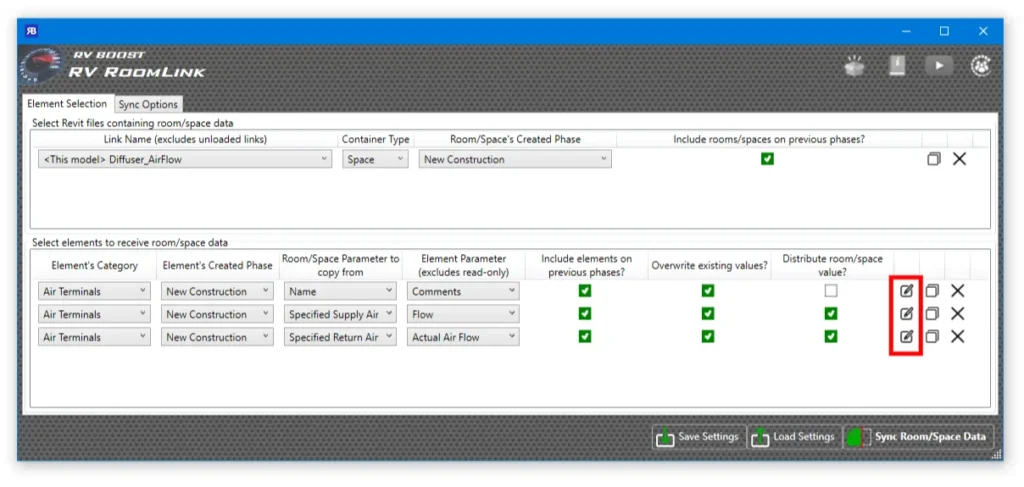Click the Container Type column header

(x=376, y=139)
